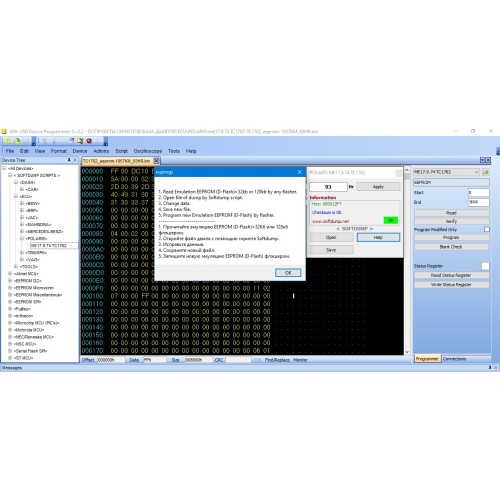
Task: Click Open in the POLARIS script panel
Action: click(331, 237)
